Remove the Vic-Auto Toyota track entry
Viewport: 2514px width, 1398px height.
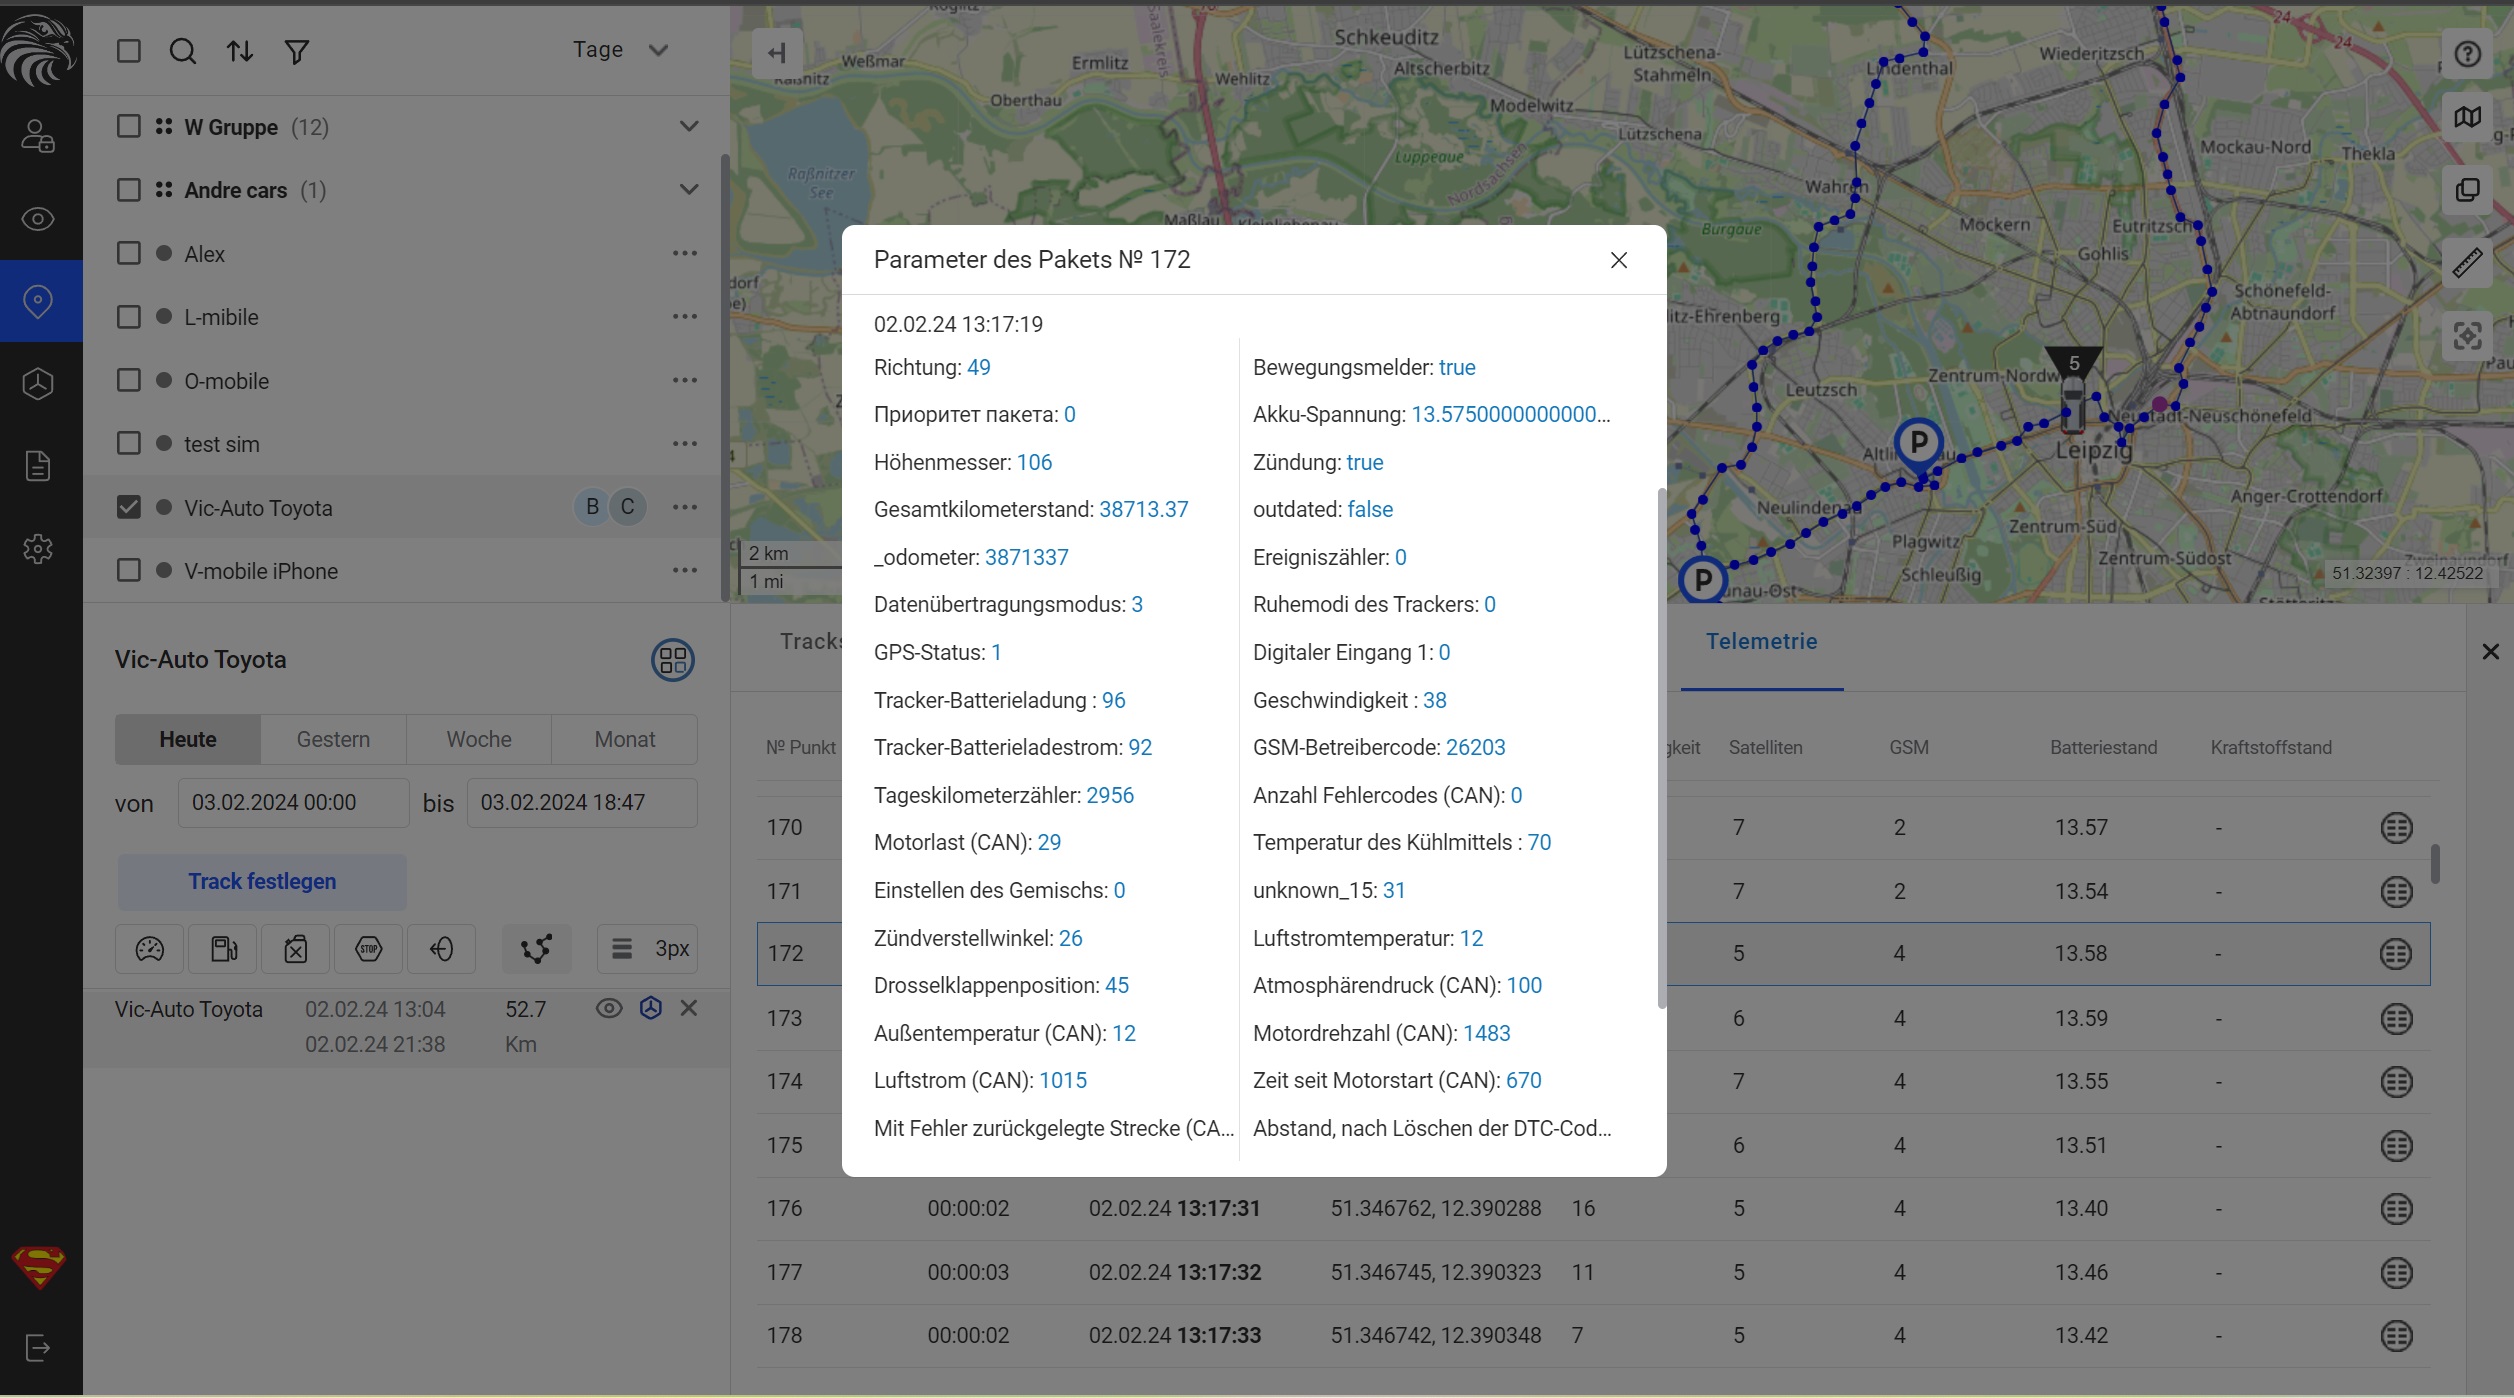tap(689, 1009)
